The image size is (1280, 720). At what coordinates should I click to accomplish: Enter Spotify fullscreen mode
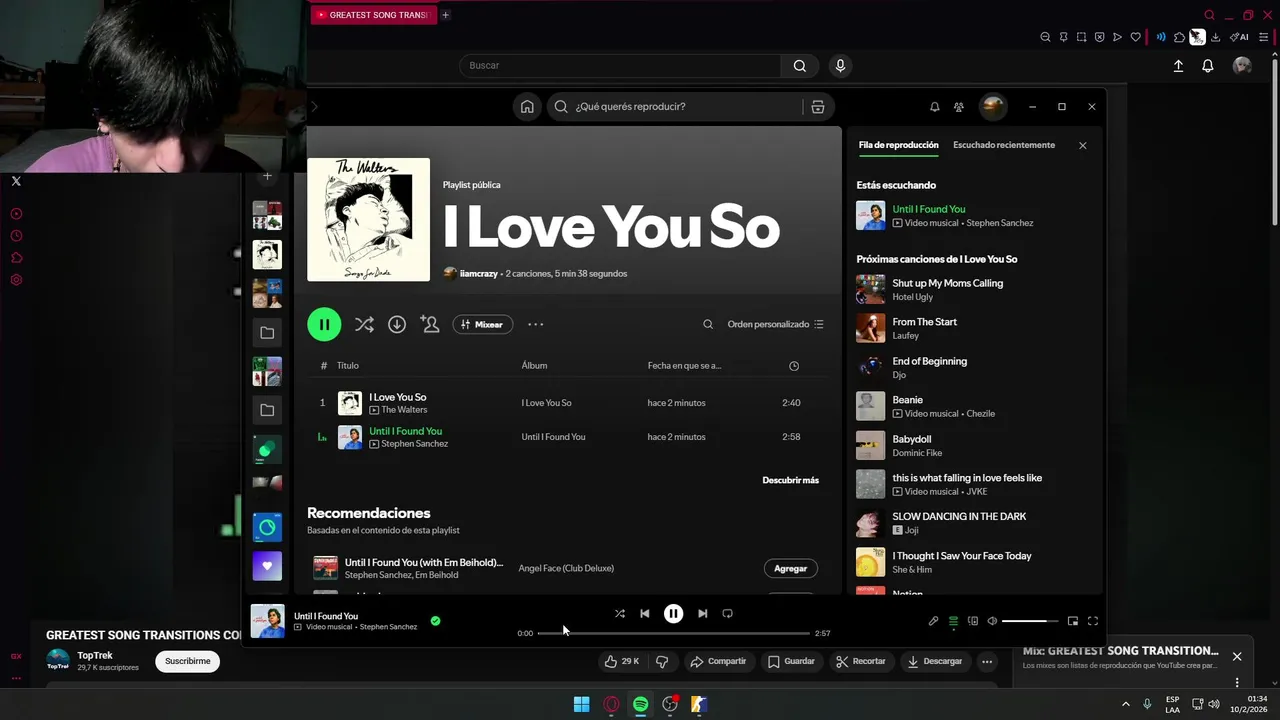point(1093,621)
